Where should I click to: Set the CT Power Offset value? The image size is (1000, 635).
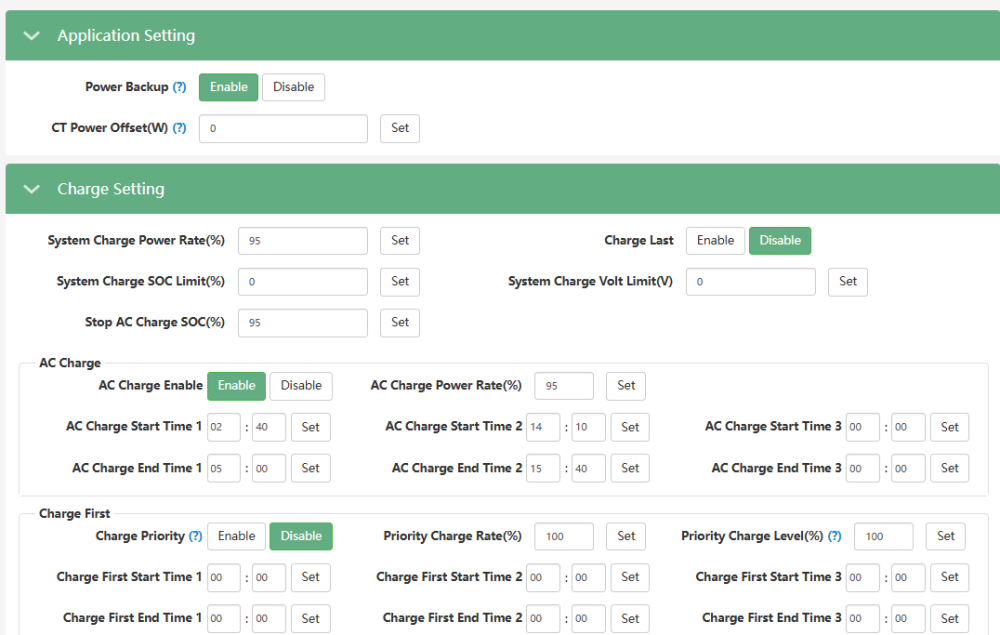point(400,128)
